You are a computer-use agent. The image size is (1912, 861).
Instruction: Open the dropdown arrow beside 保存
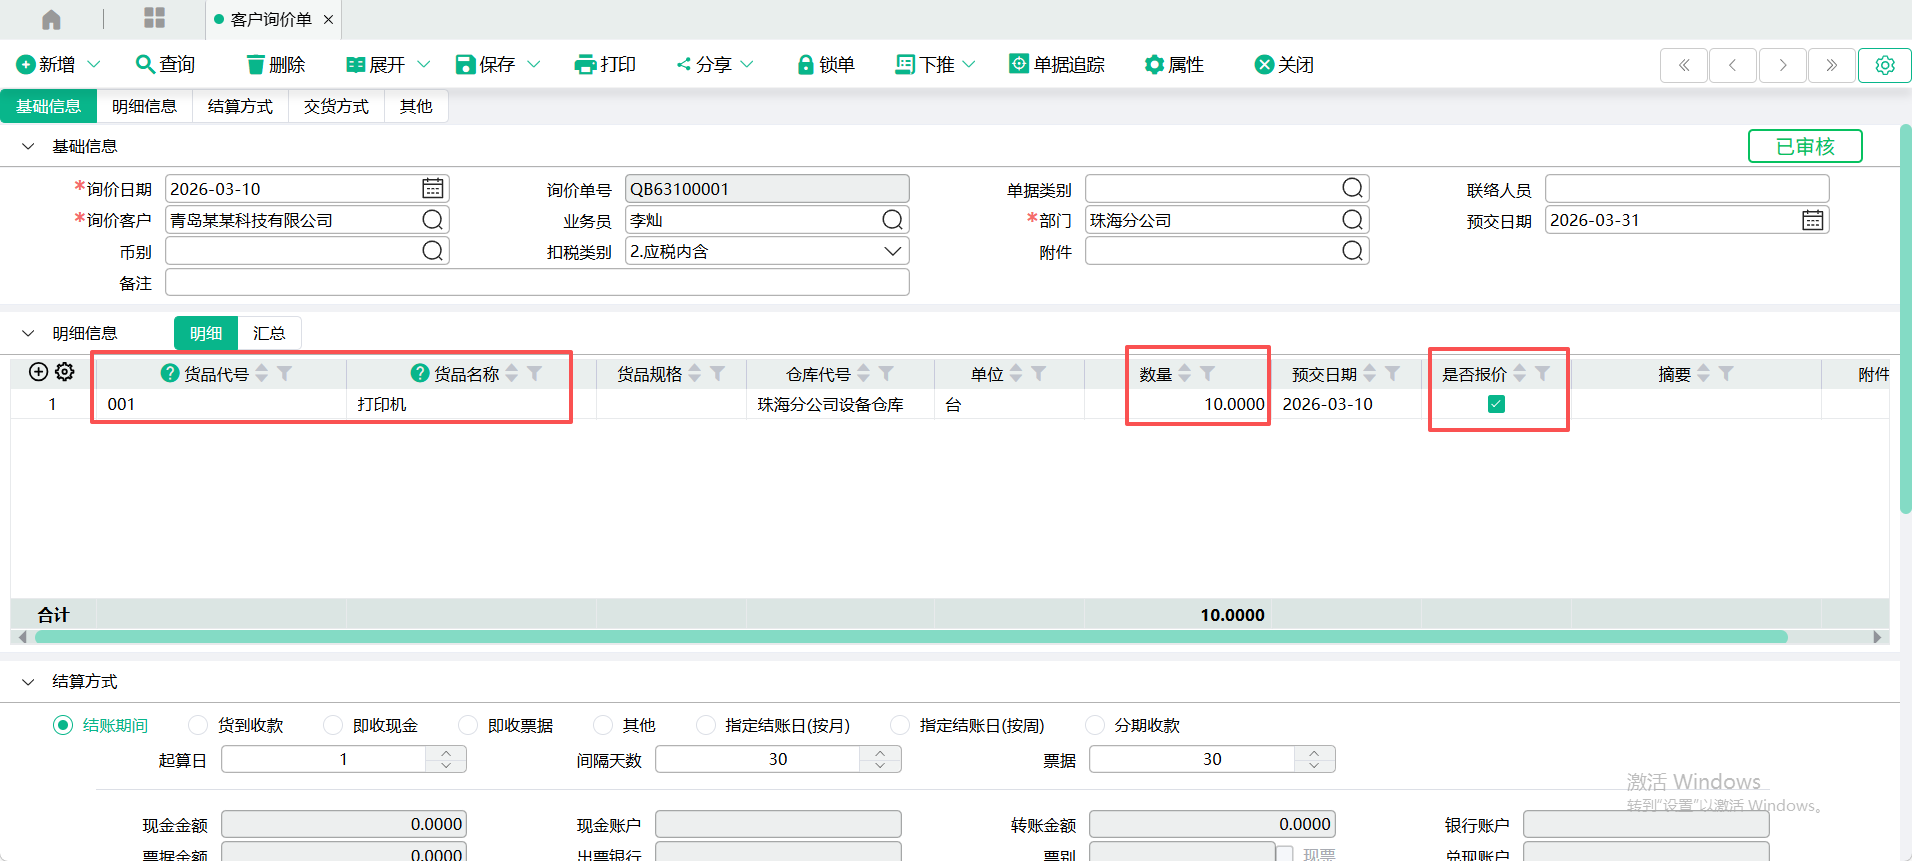pos(534,65)
